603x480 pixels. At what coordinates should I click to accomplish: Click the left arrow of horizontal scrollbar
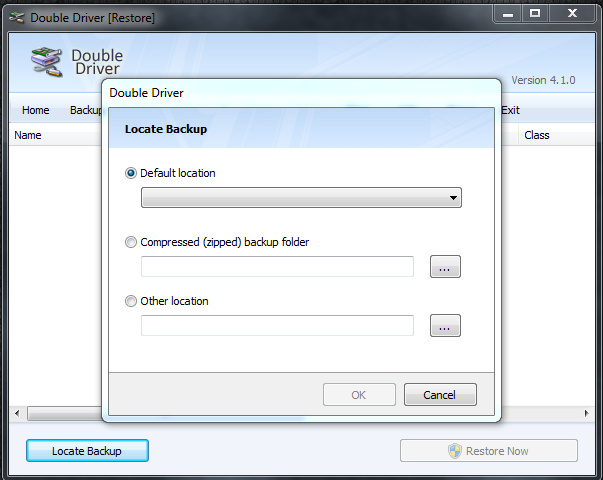tap(17, 413)
